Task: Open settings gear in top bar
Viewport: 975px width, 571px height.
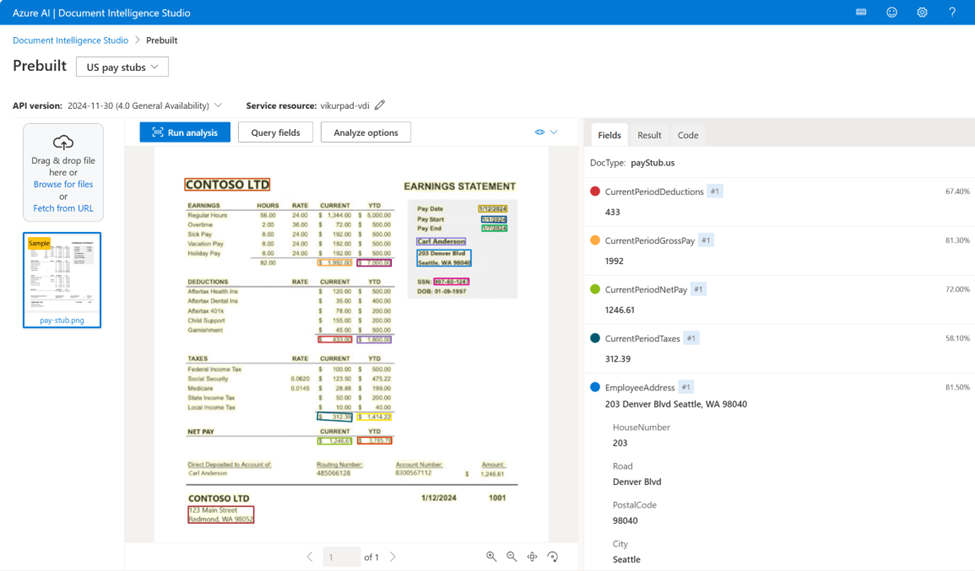Action: pos(922,12)
